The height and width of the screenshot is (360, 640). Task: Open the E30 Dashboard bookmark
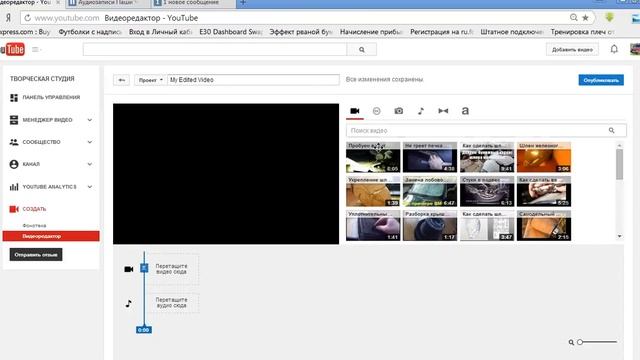(x=231, y=31)
